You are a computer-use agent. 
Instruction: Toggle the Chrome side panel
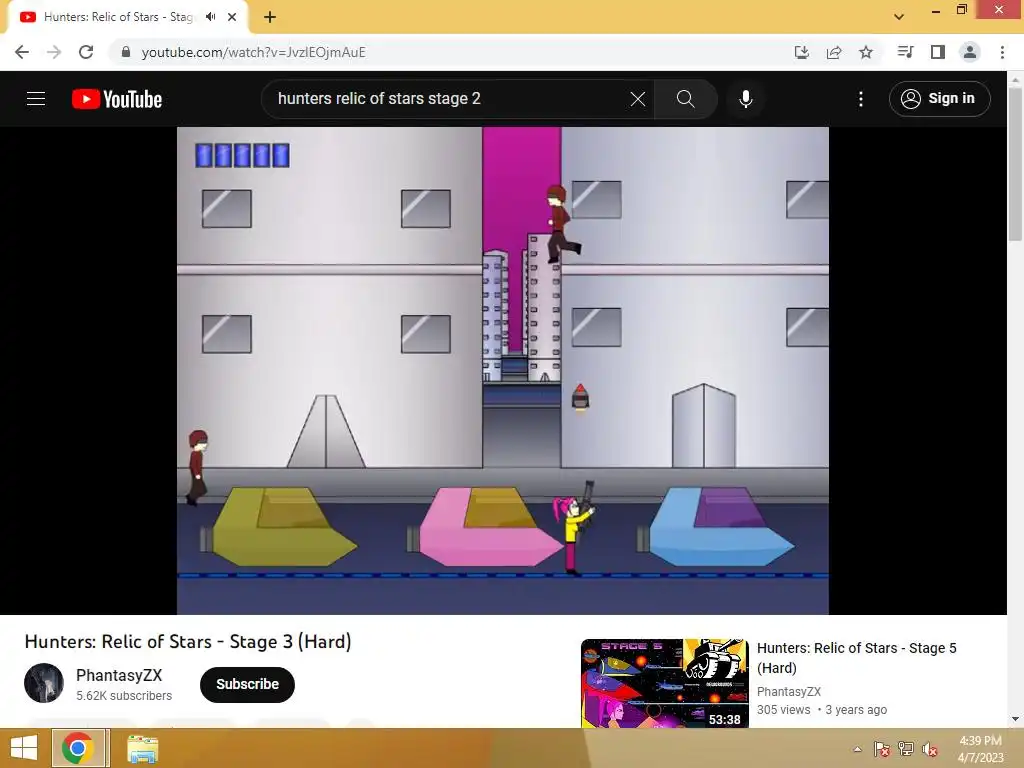tap(937, 52)
